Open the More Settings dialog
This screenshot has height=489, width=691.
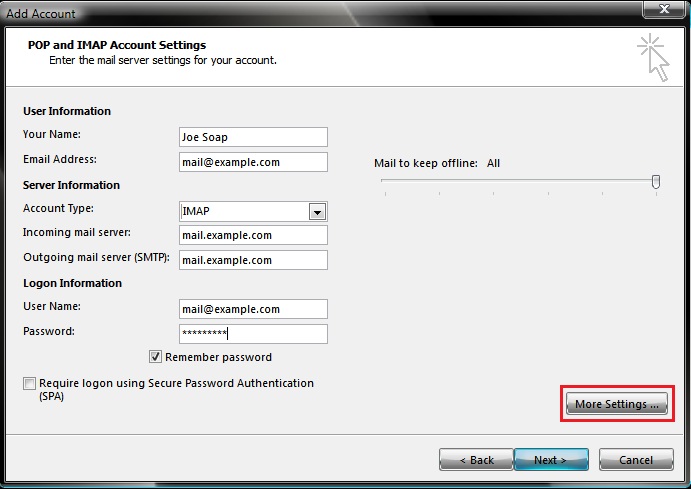pyautogui.click(x=617, y=404)
